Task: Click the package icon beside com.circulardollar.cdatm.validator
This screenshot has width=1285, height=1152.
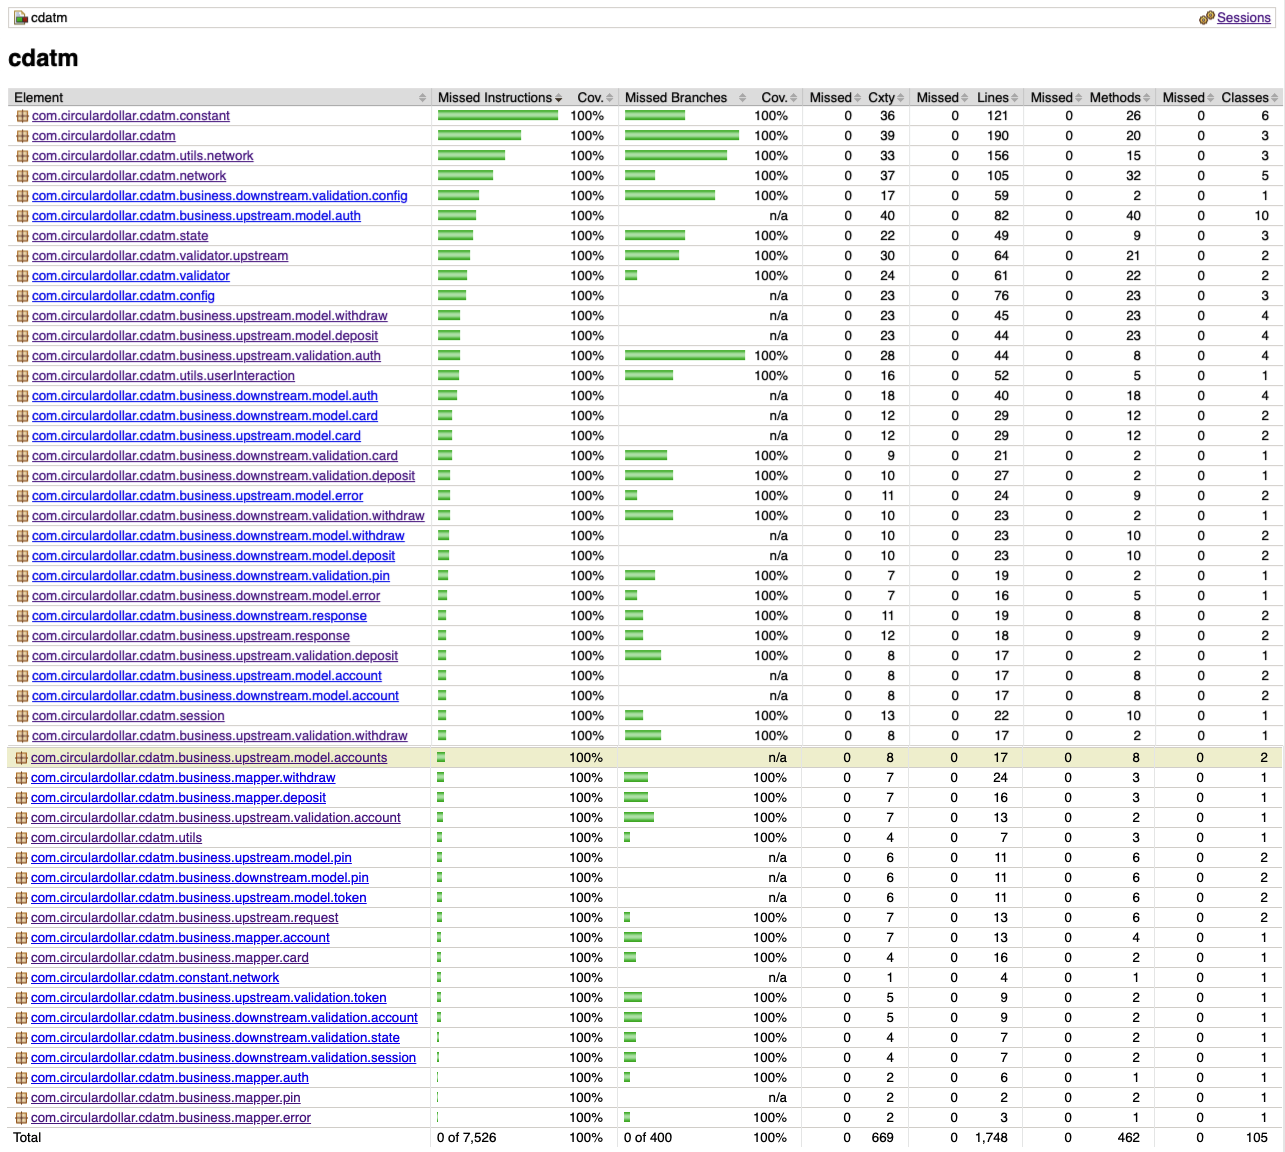Action: click(x=22, y=275)
